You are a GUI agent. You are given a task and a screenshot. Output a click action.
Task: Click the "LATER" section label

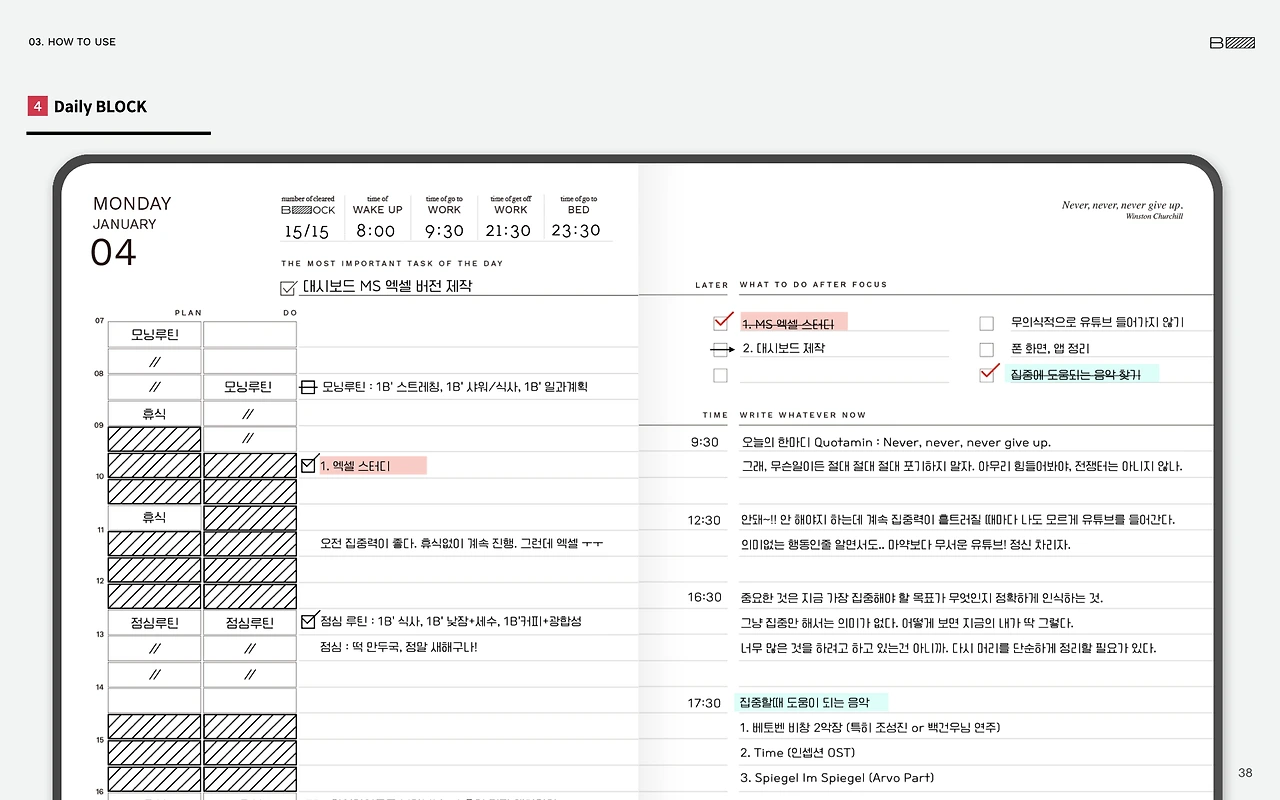(711, 284)
